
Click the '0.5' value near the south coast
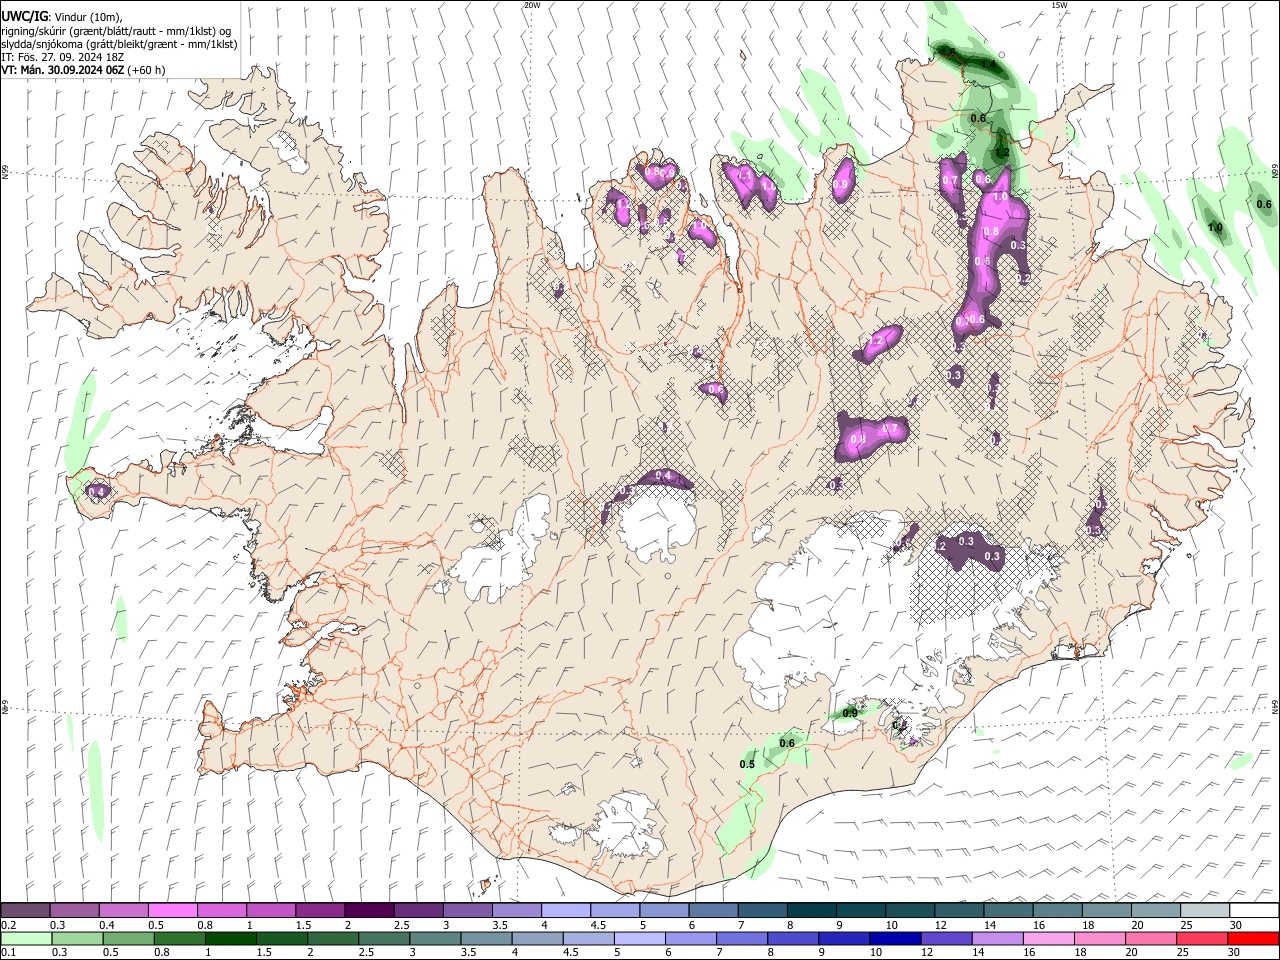[747, 764]
